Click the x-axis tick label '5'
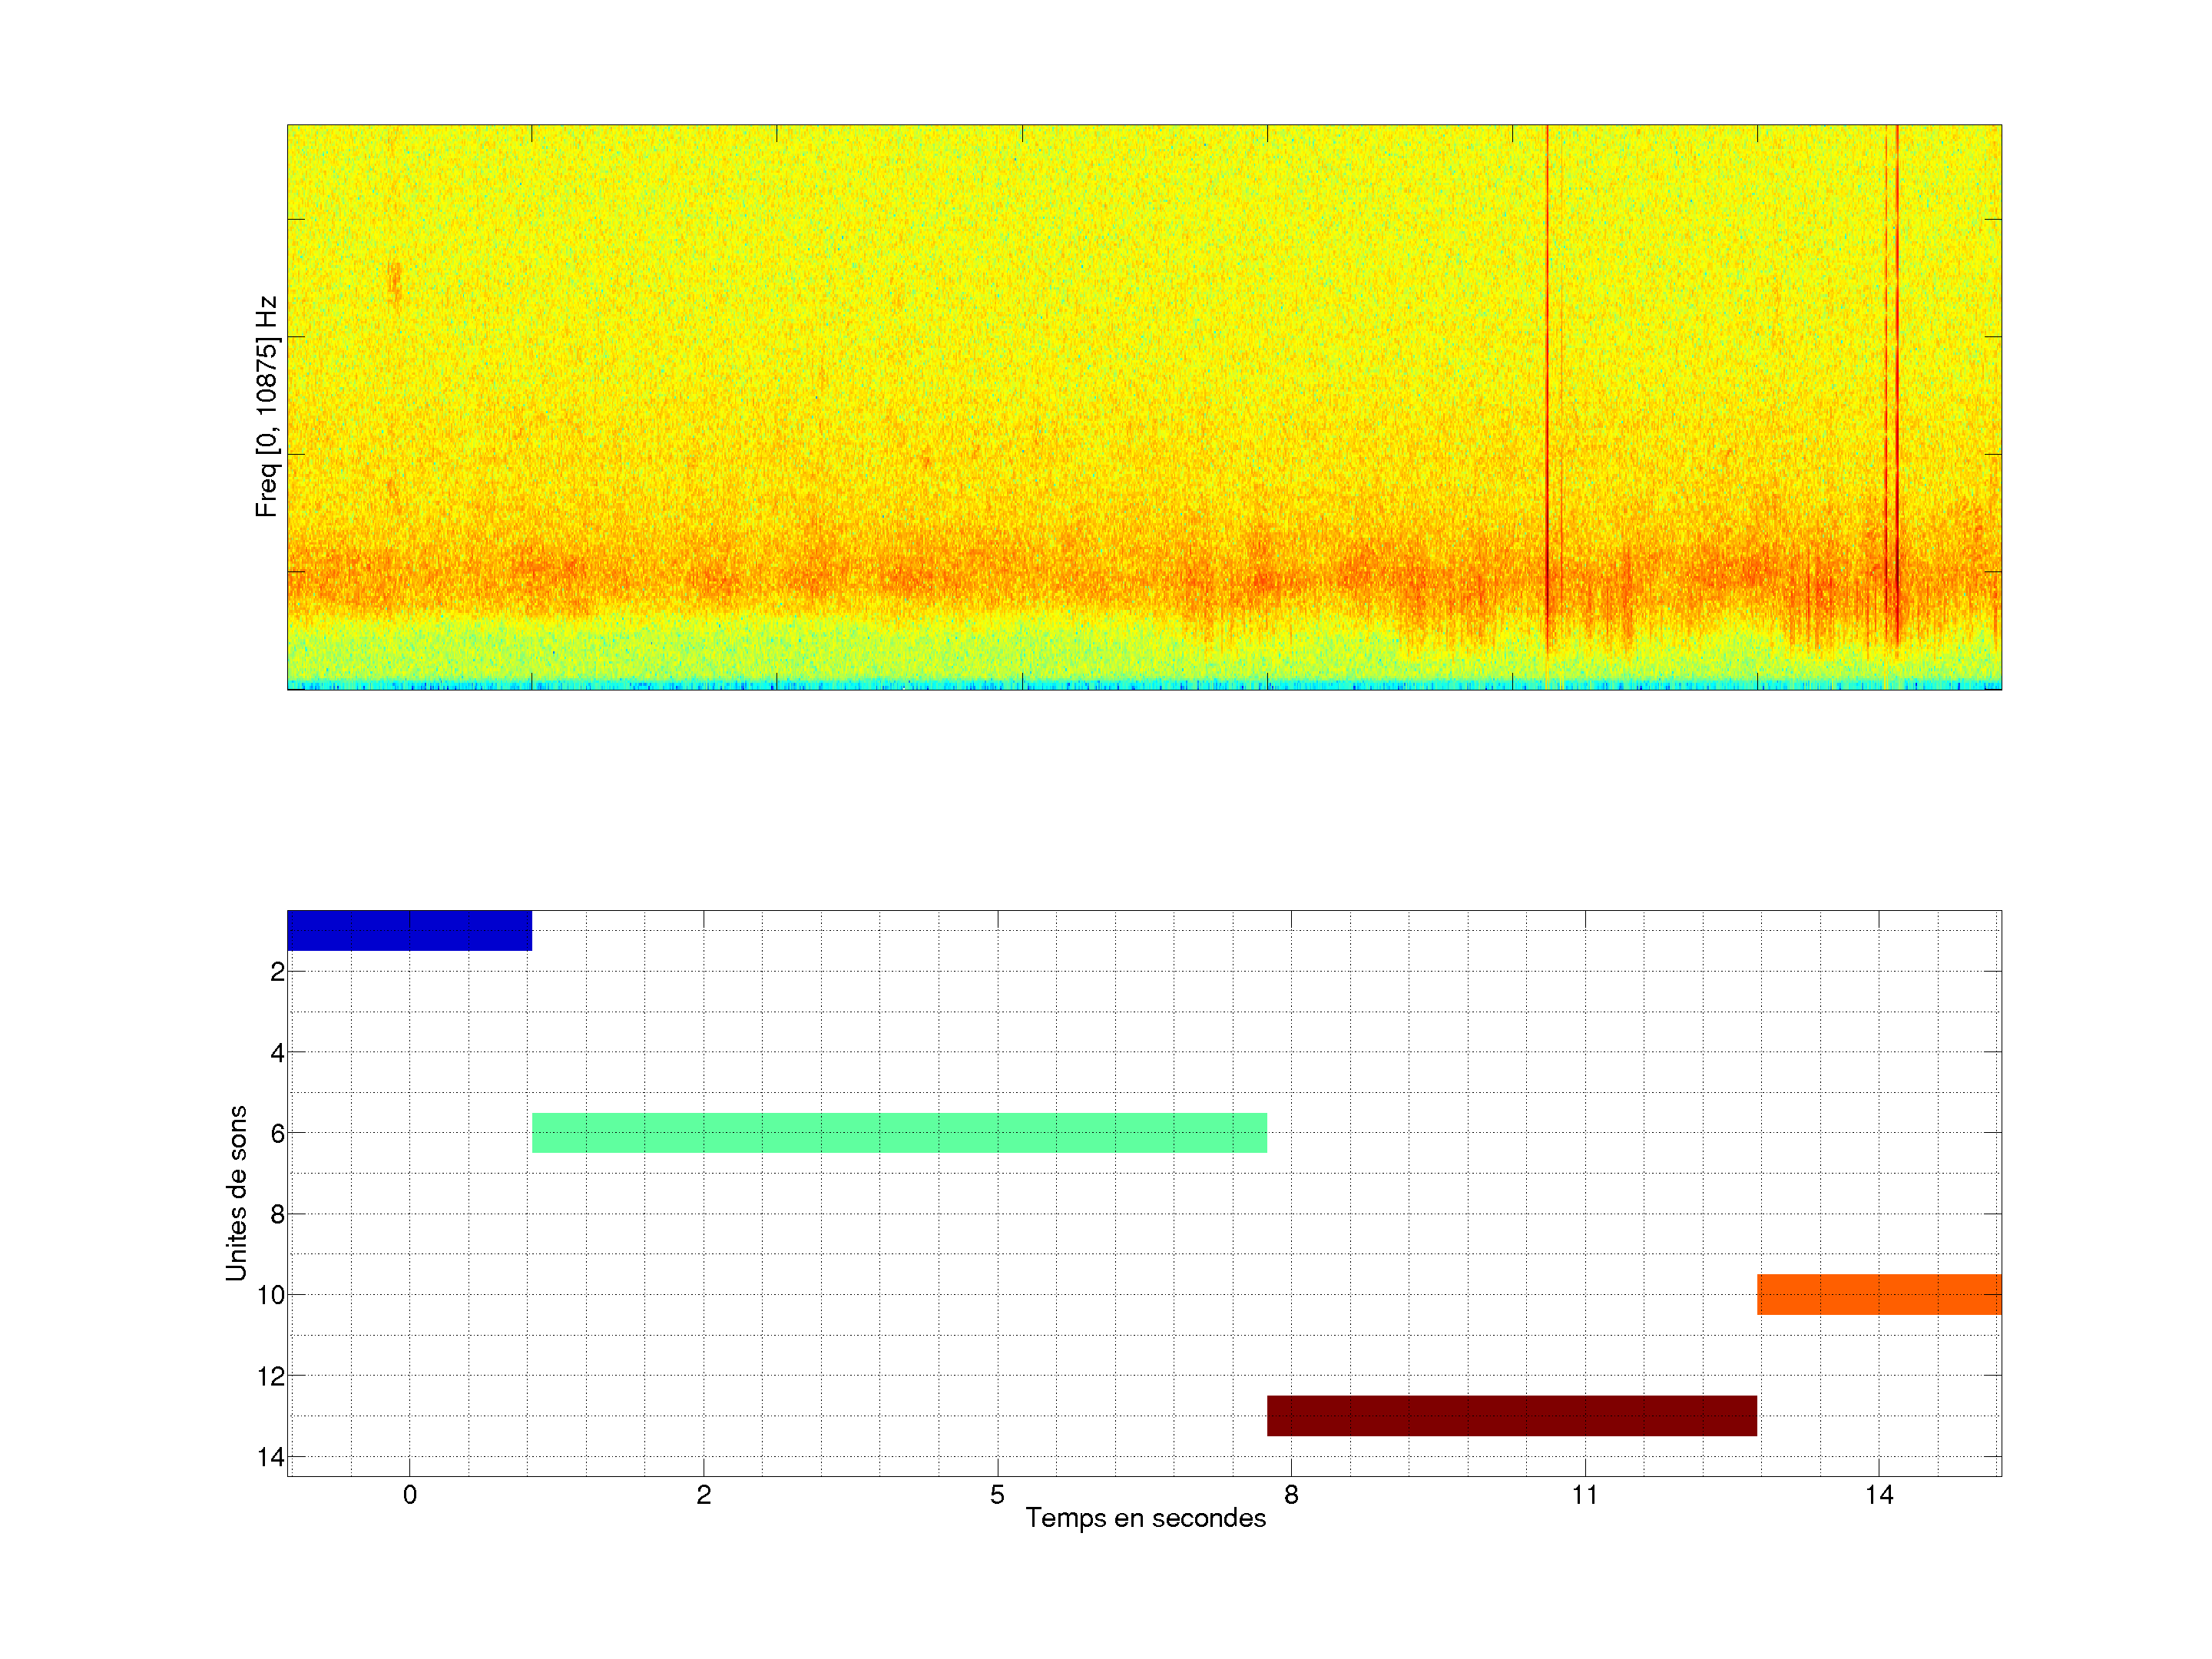 coord(997,1495)
